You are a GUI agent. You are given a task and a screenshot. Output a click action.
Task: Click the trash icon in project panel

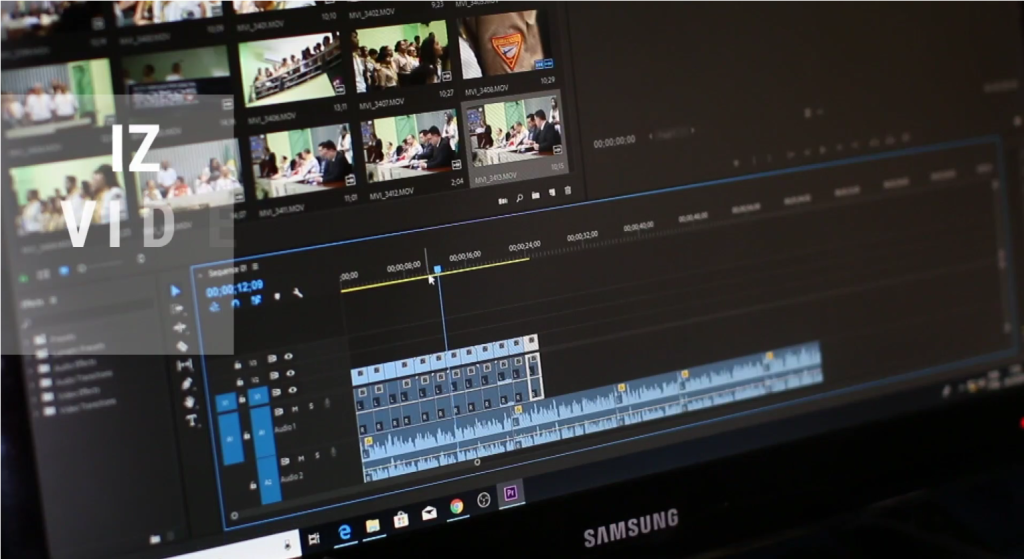[568, 191]
